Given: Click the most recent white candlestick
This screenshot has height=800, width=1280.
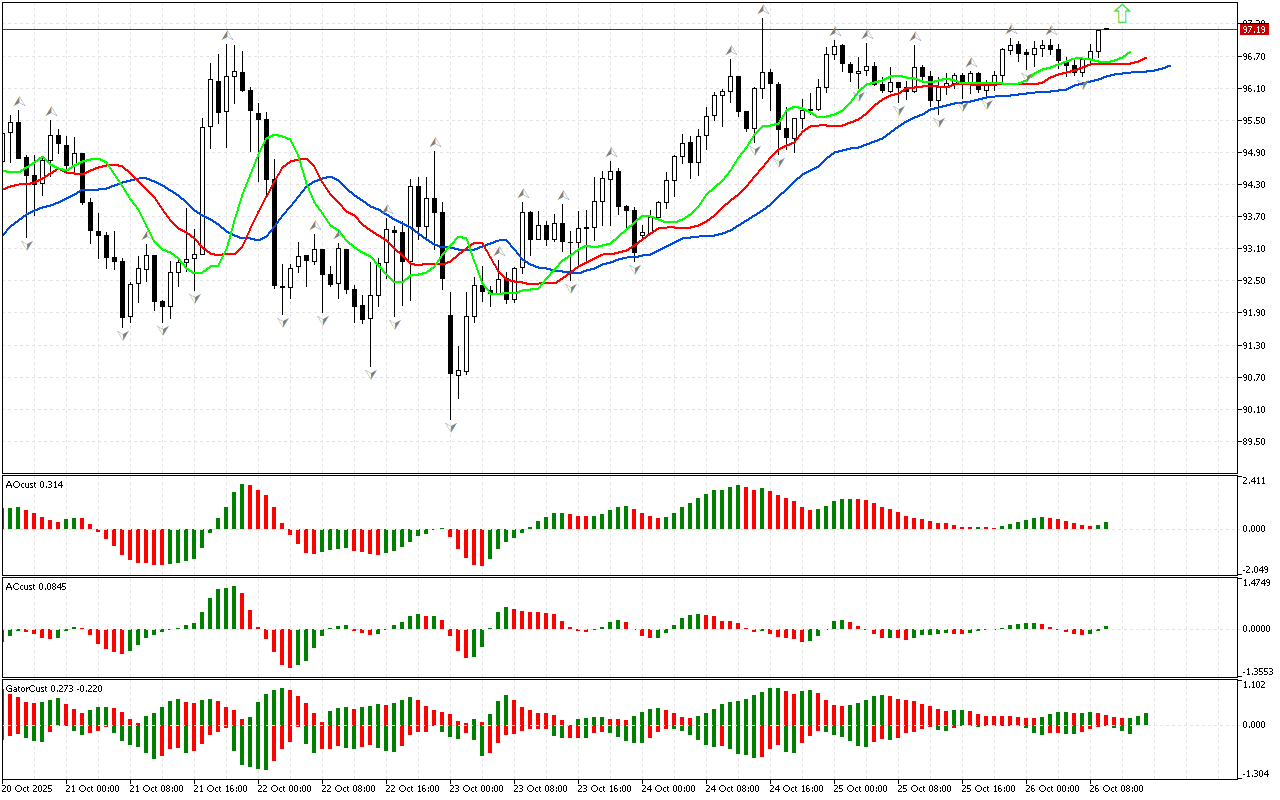Looking at the screenshot, I should click(x=1099, y=40).
